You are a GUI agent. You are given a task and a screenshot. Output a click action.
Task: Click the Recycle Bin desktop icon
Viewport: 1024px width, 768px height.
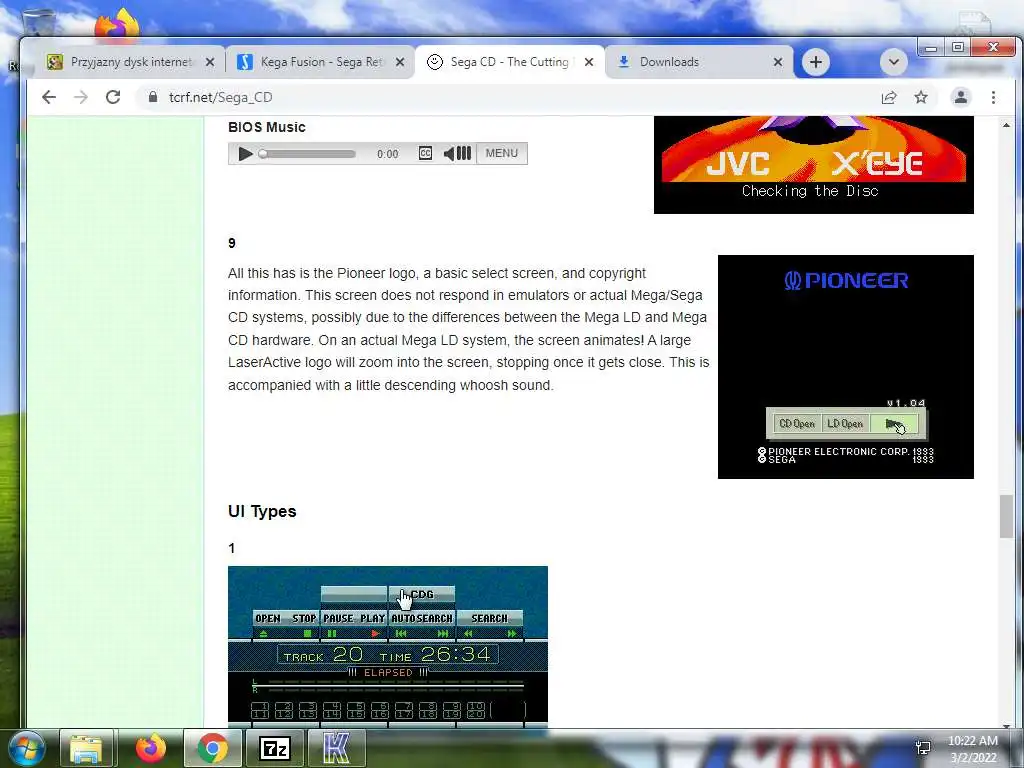(38, 23)
